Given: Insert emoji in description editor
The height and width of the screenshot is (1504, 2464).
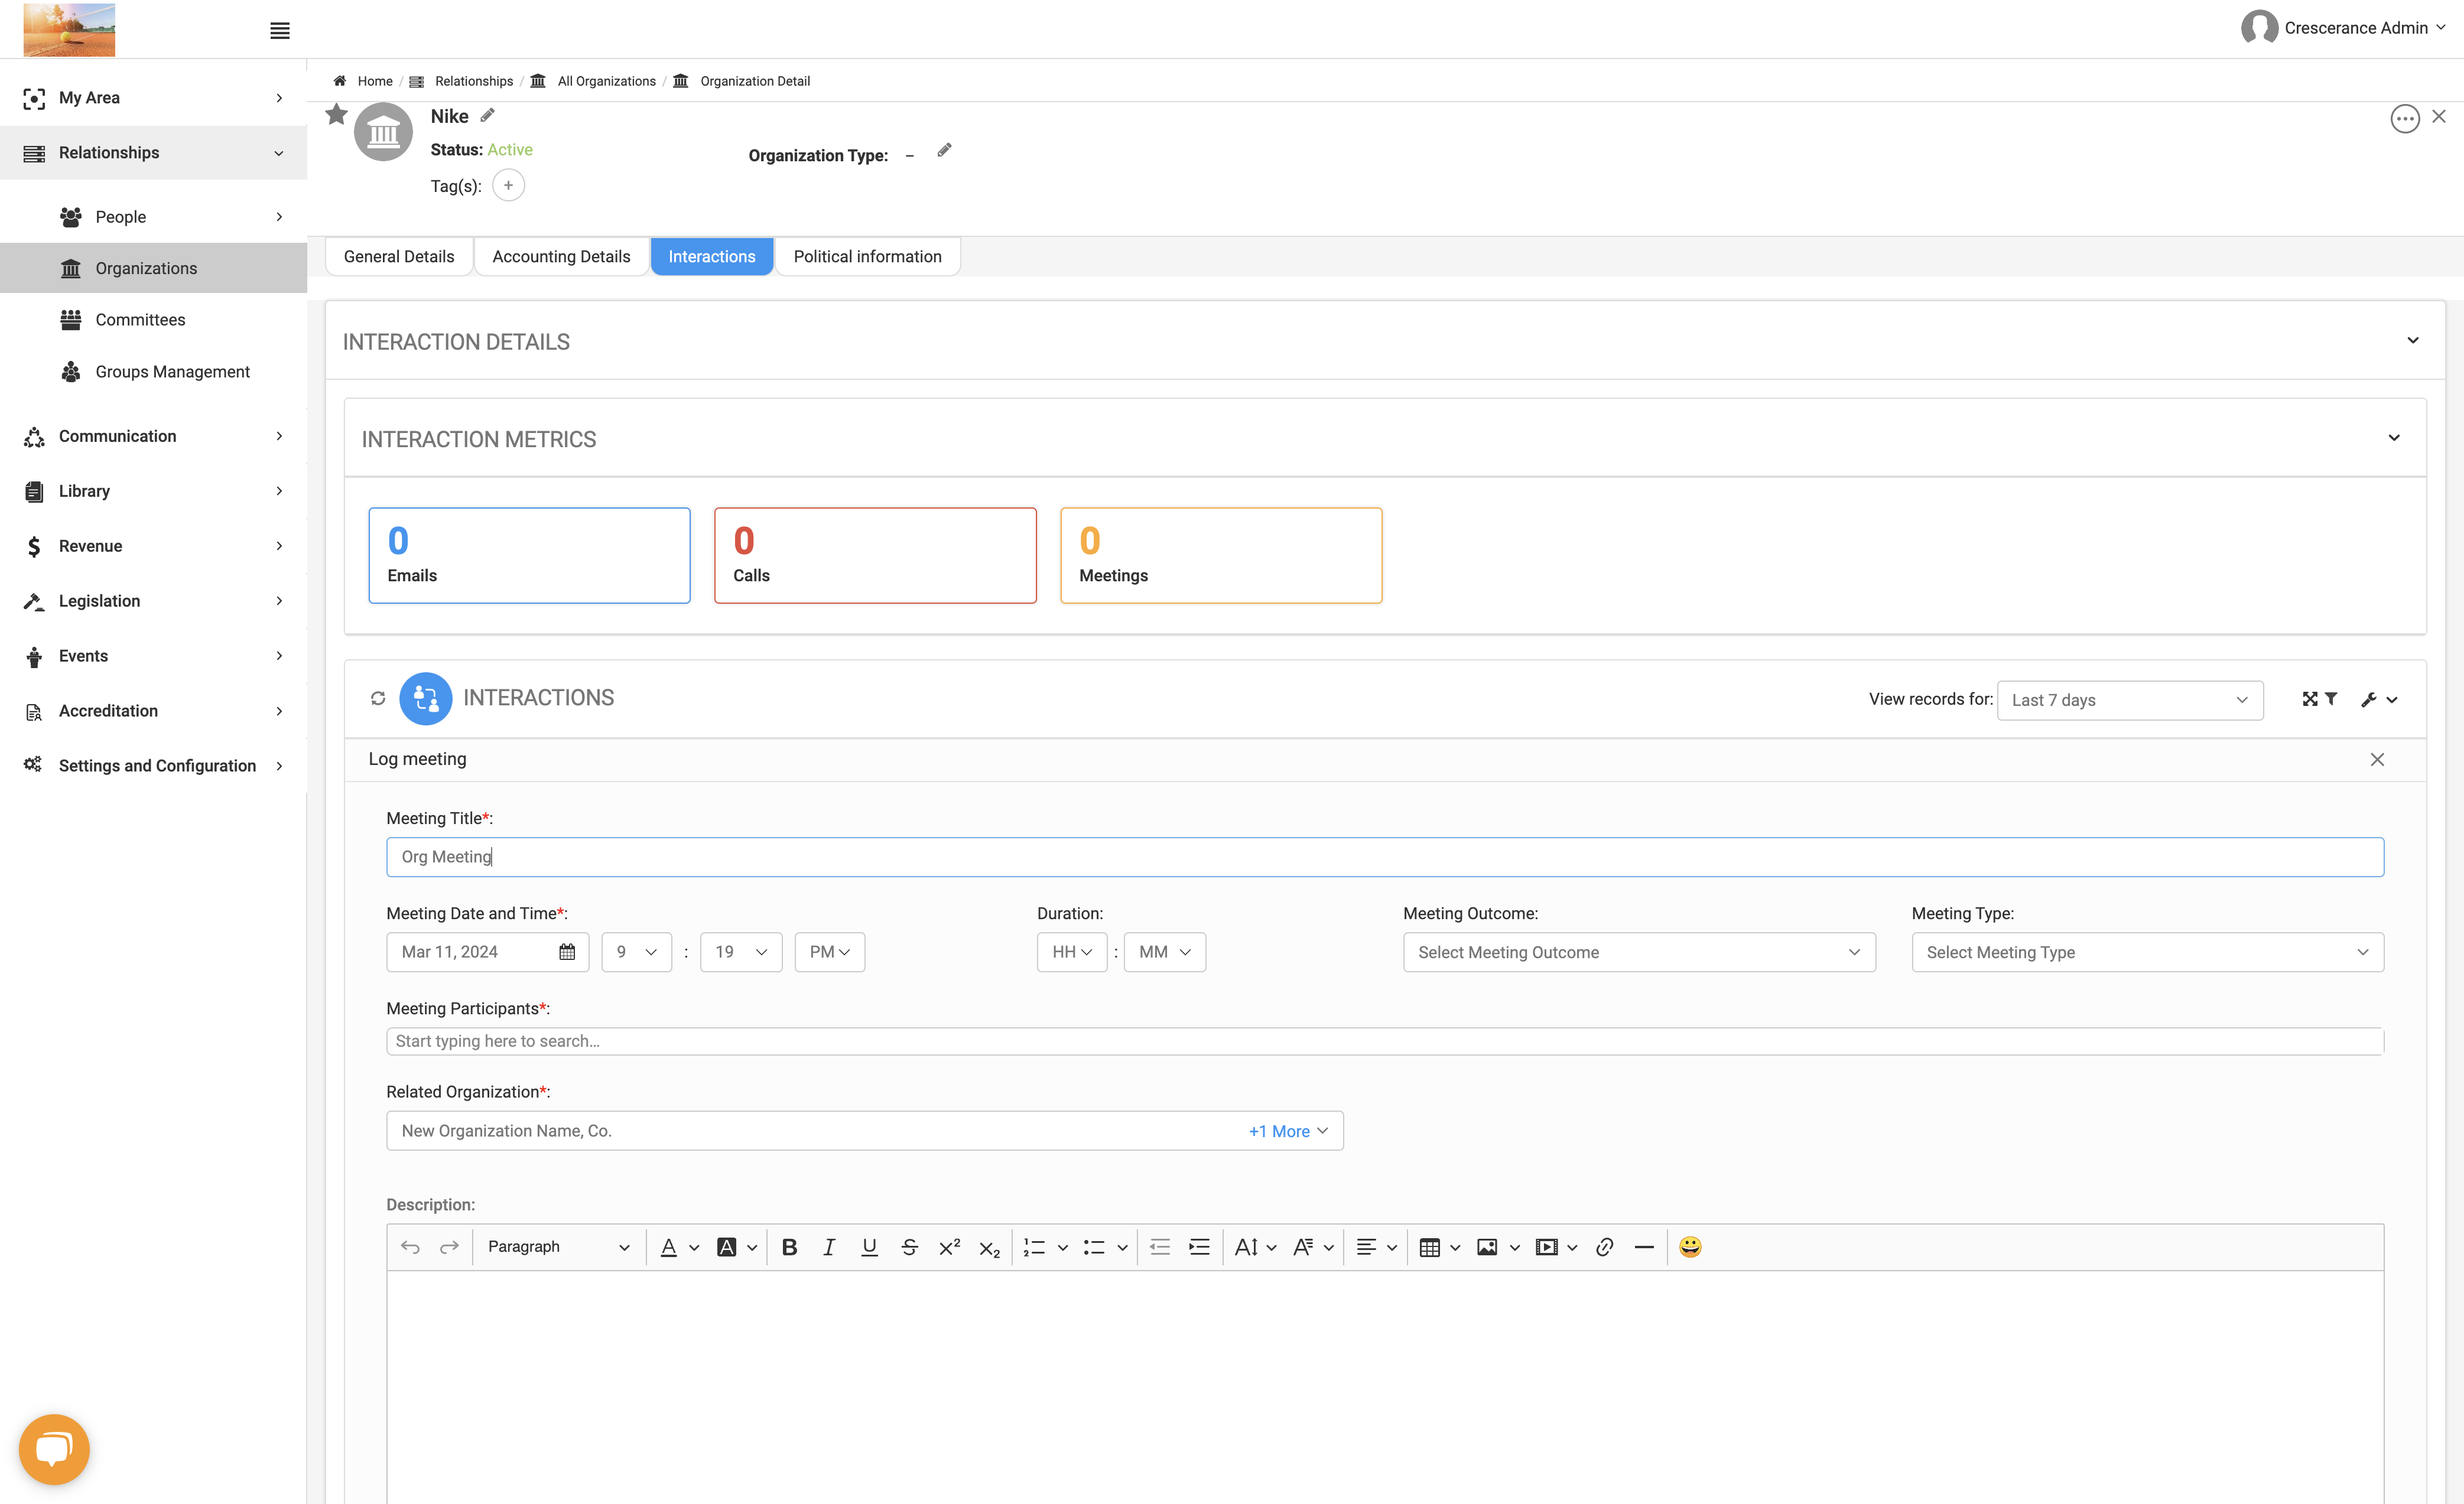Looking at the screenshot, I should tap(1690, 1247).
